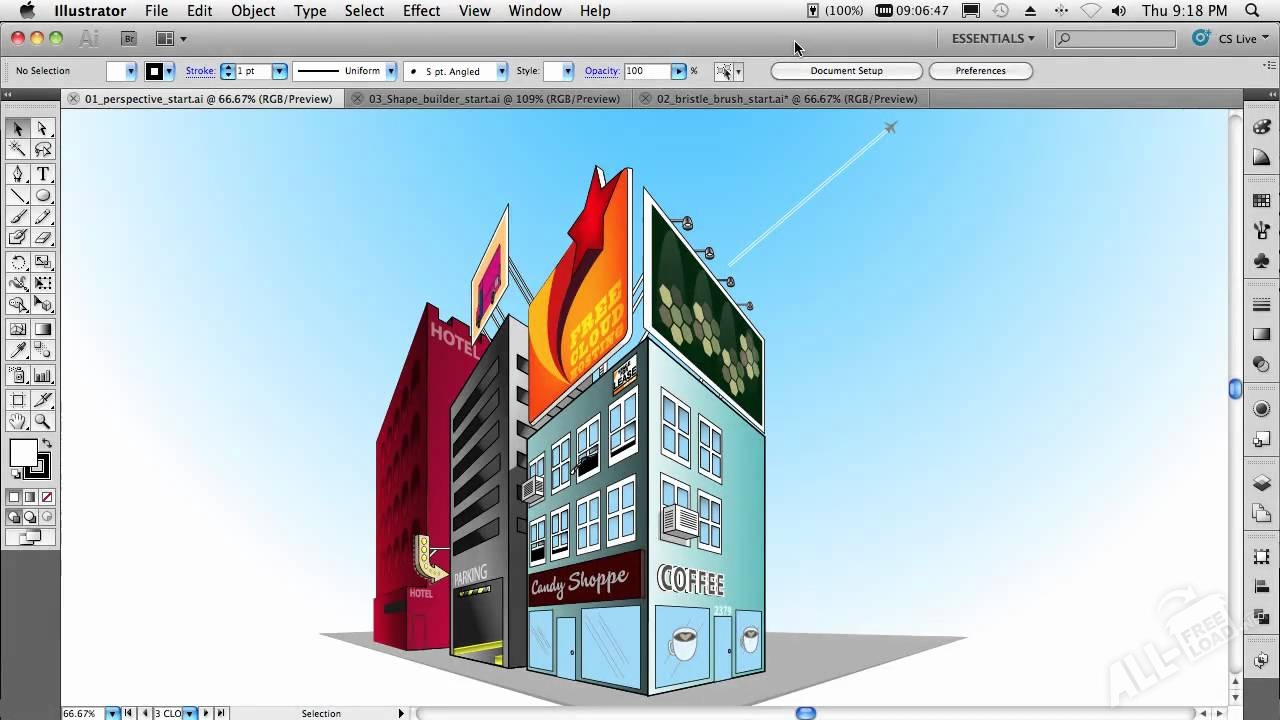
Task: Open the stroke weight dropdown
Action: (x=280, y=71)
